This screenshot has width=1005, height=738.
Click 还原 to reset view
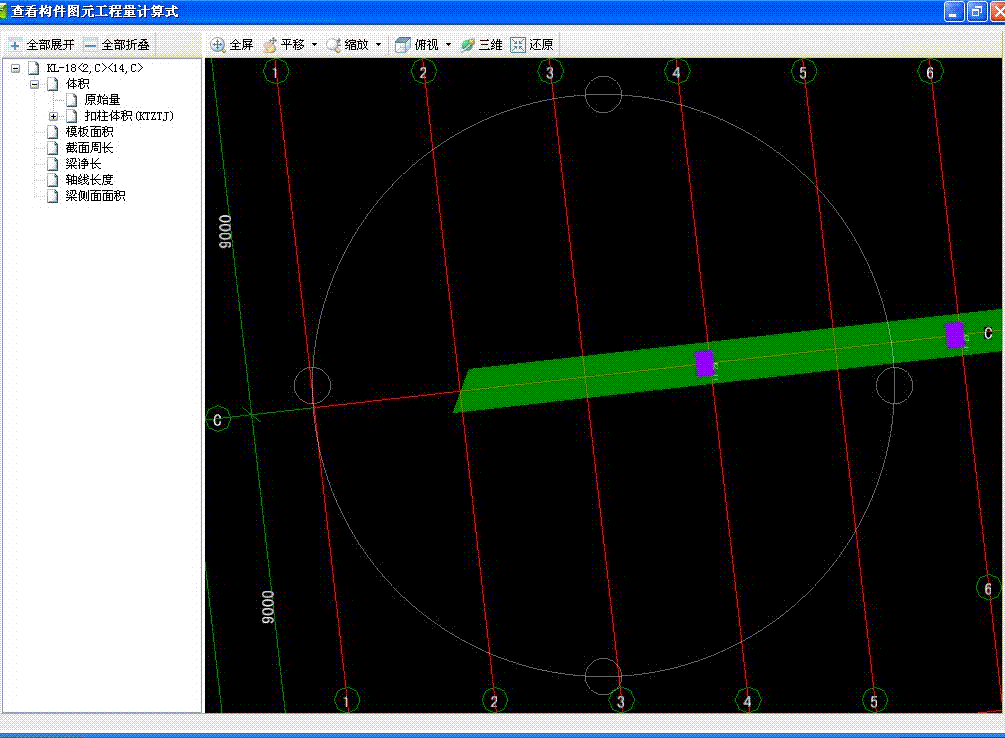coord(532,45)
